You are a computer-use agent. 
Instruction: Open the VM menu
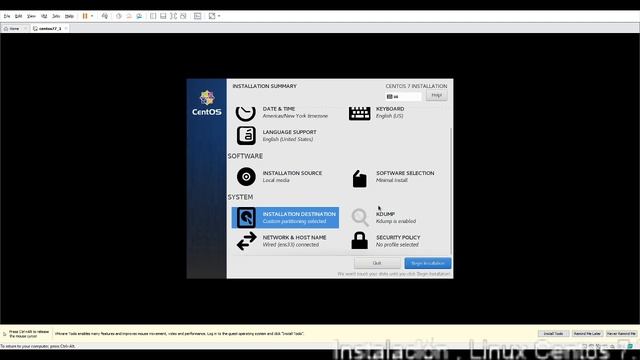click(44, 16)
